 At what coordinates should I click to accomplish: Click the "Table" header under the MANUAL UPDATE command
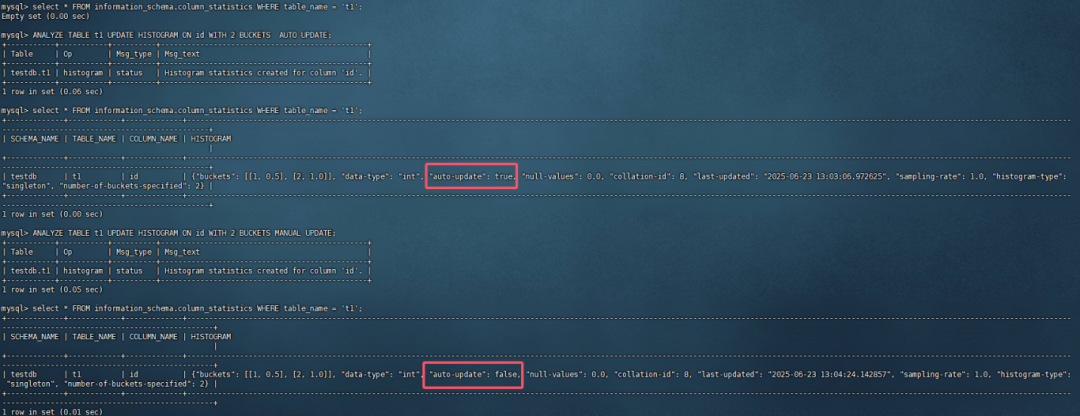click(x=22, y=252)
